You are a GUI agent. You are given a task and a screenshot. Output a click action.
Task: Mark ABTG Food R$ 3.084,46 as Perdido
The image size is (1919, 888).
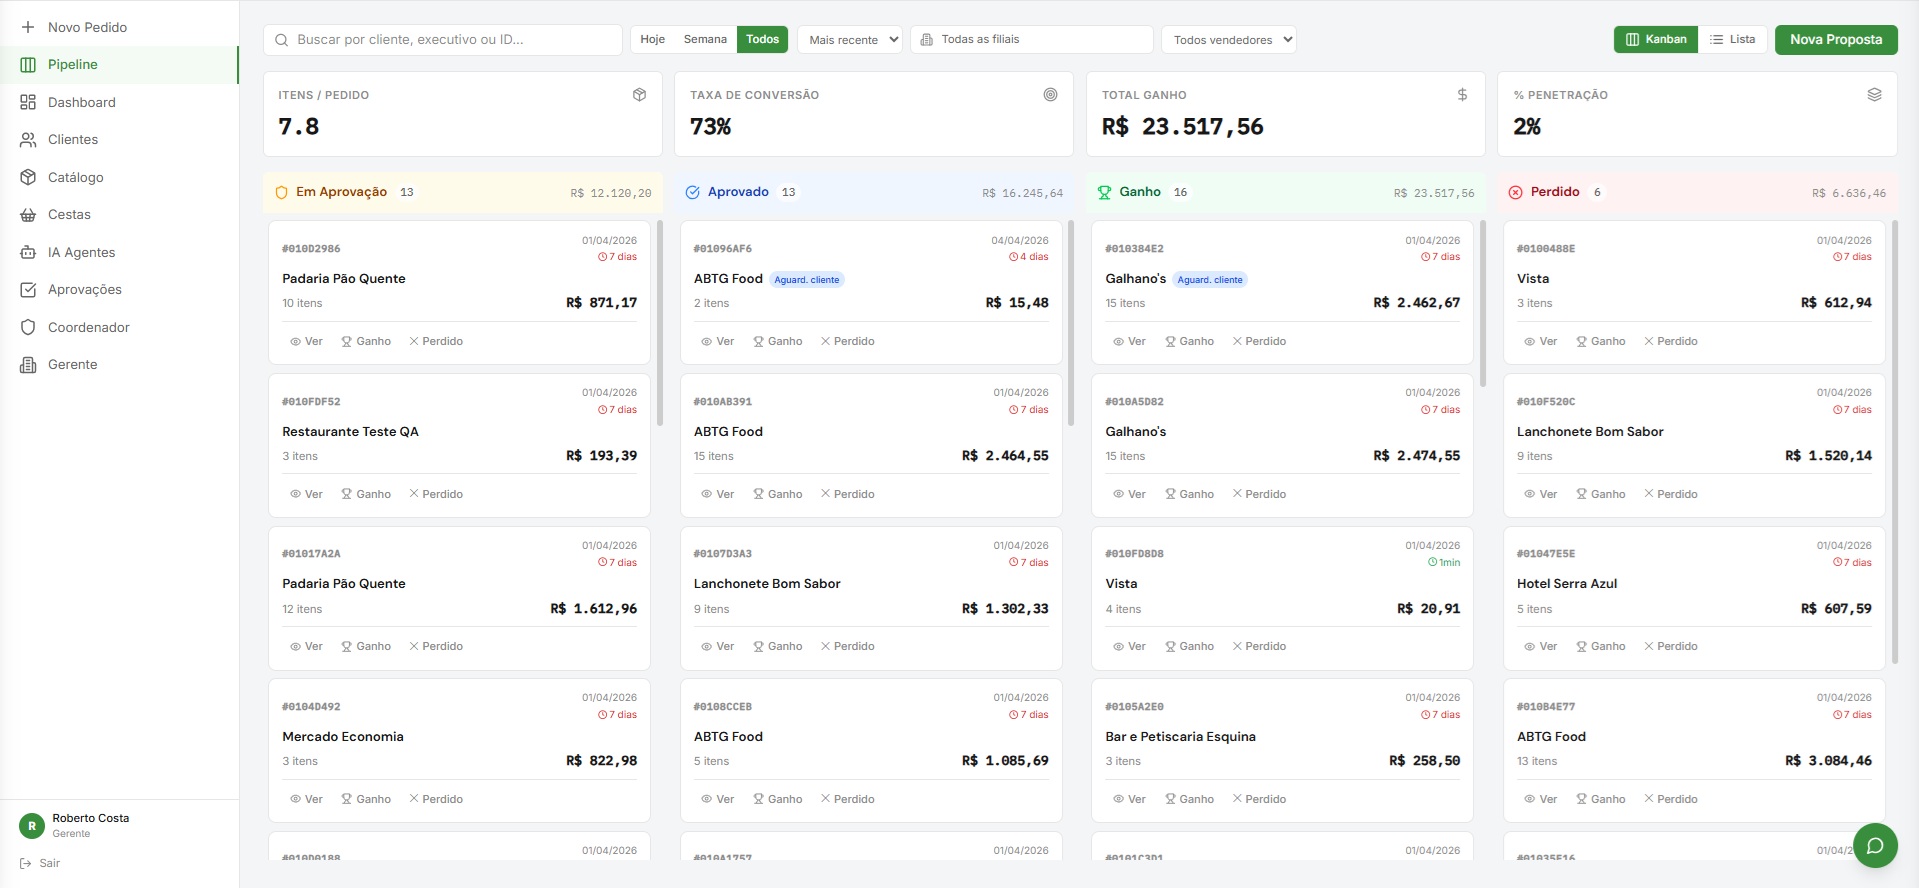click(x=1671, y=799)
